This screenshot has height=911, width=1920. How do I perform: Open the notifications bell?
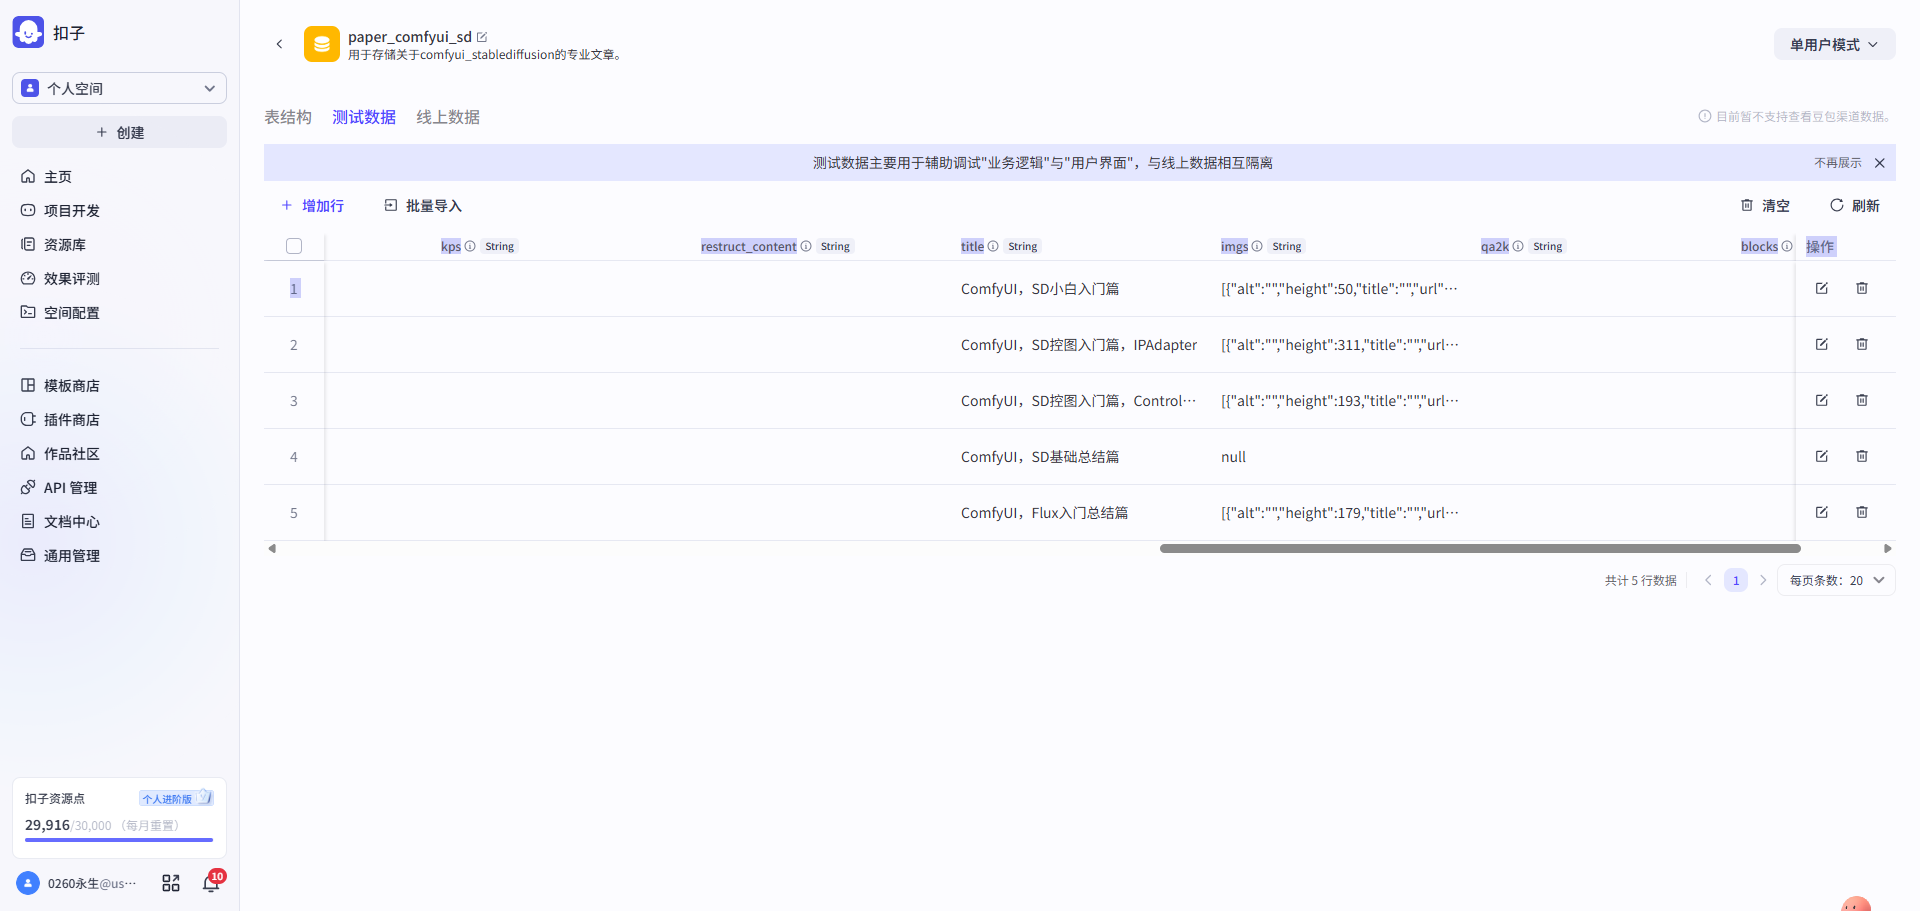[211, 883]
